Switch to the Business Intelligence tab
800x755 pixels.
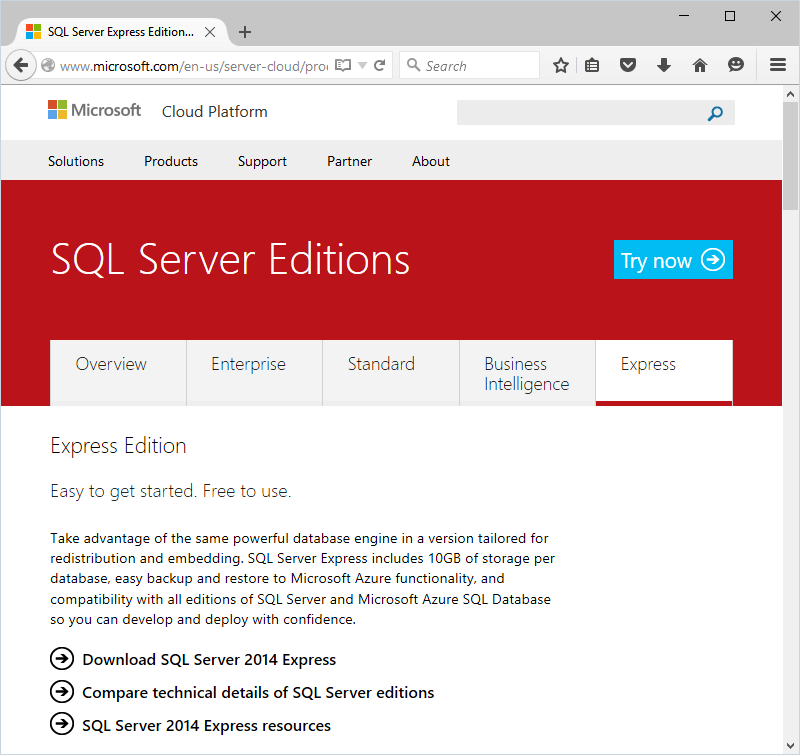click(x=528, y=373)
